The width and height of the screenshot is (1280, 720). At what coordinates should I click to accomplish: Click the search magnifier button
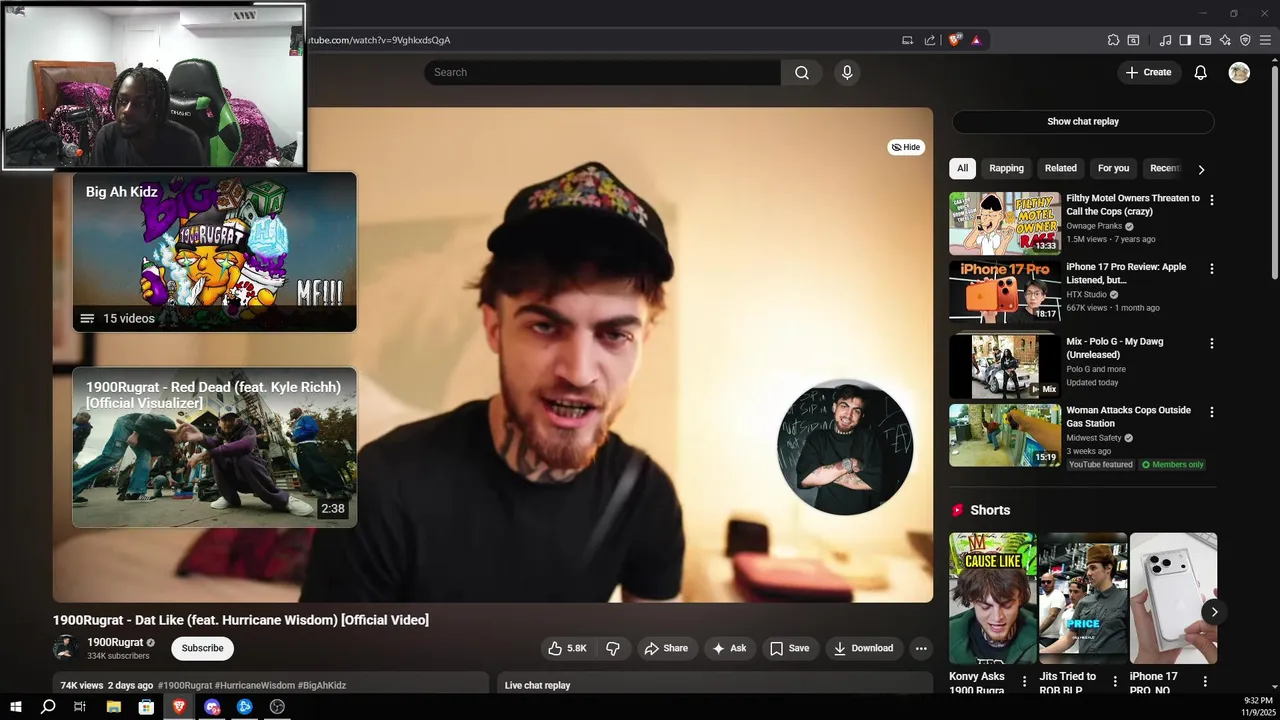pos(802,72)
